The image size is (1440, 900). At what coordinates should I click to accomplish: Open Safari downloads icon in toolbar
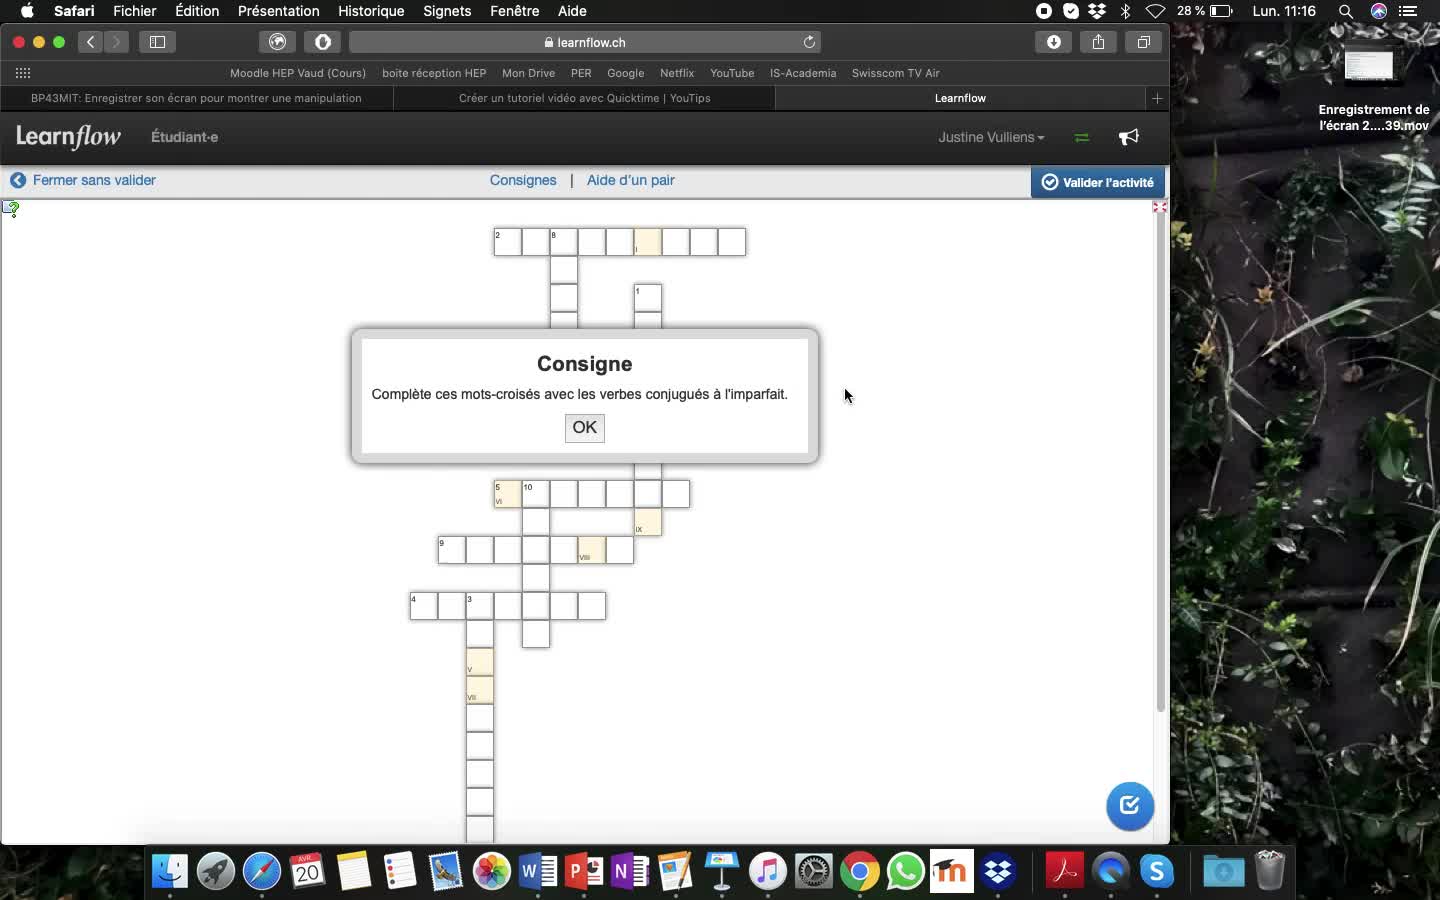[x=1053, y=42]
